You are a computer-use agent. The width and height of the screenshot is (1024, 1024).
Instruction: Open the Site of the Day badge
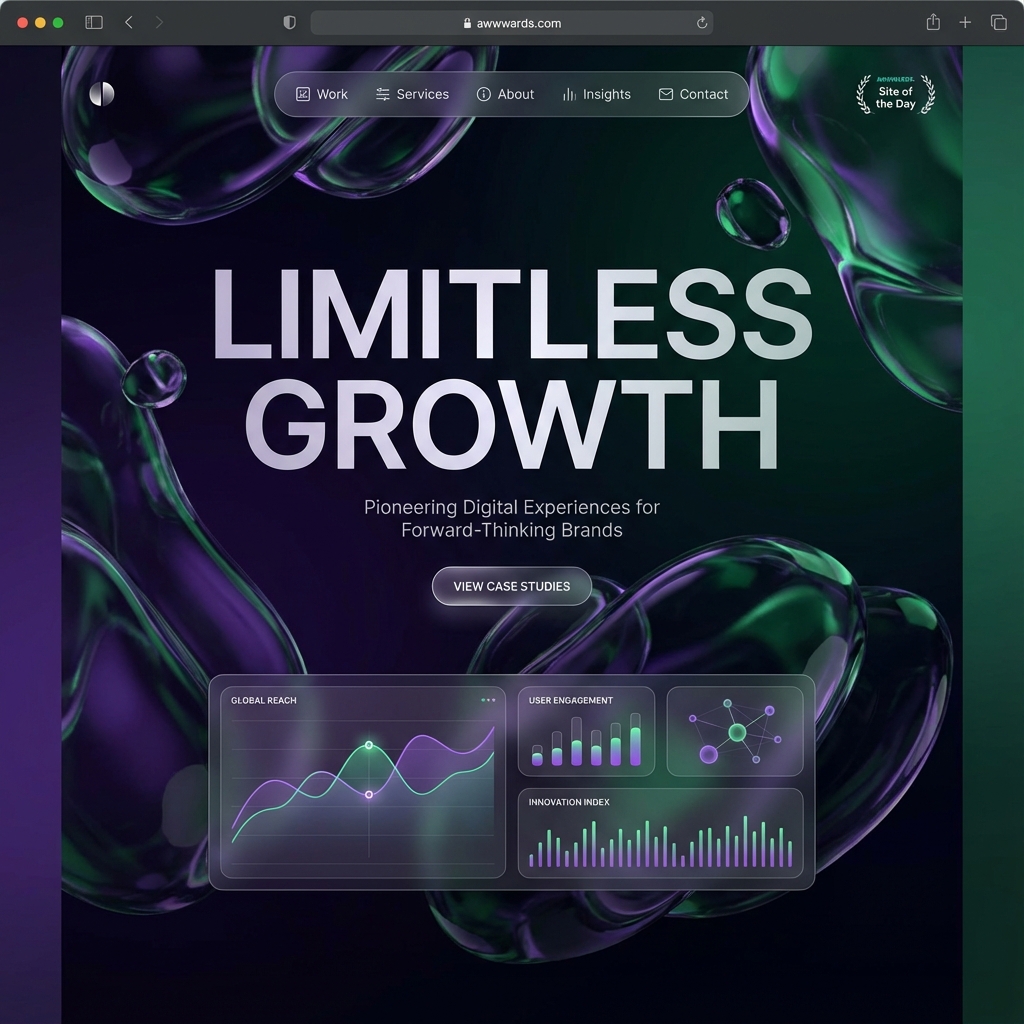[896, 95]
